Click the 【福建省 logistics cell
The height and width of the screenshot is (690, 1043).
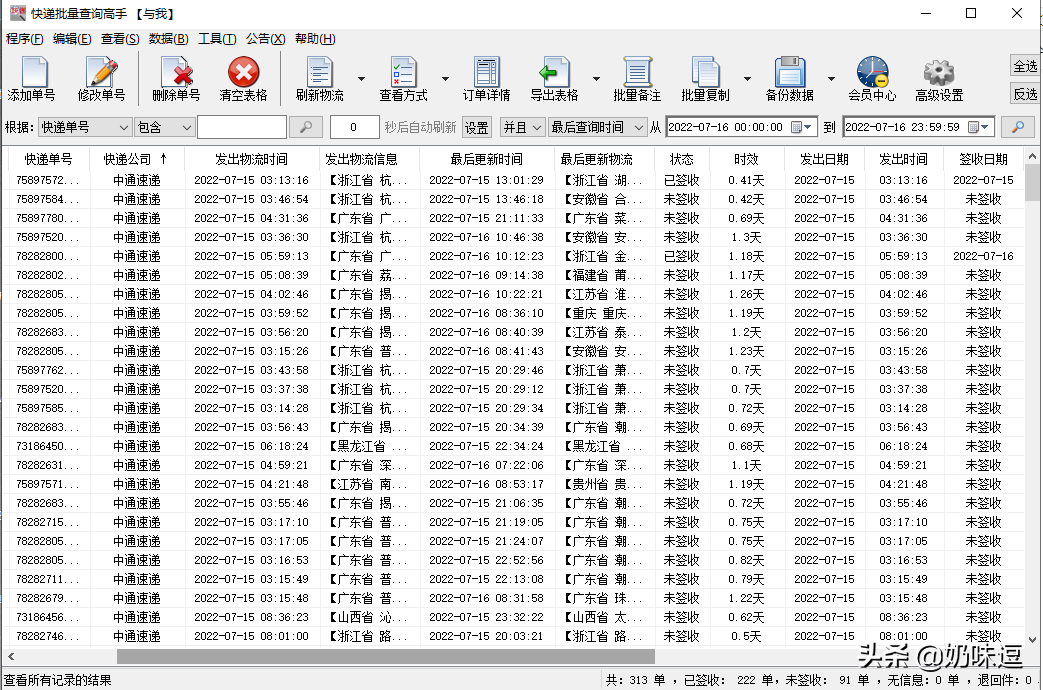pyautogui.click(x=604, y=275)
